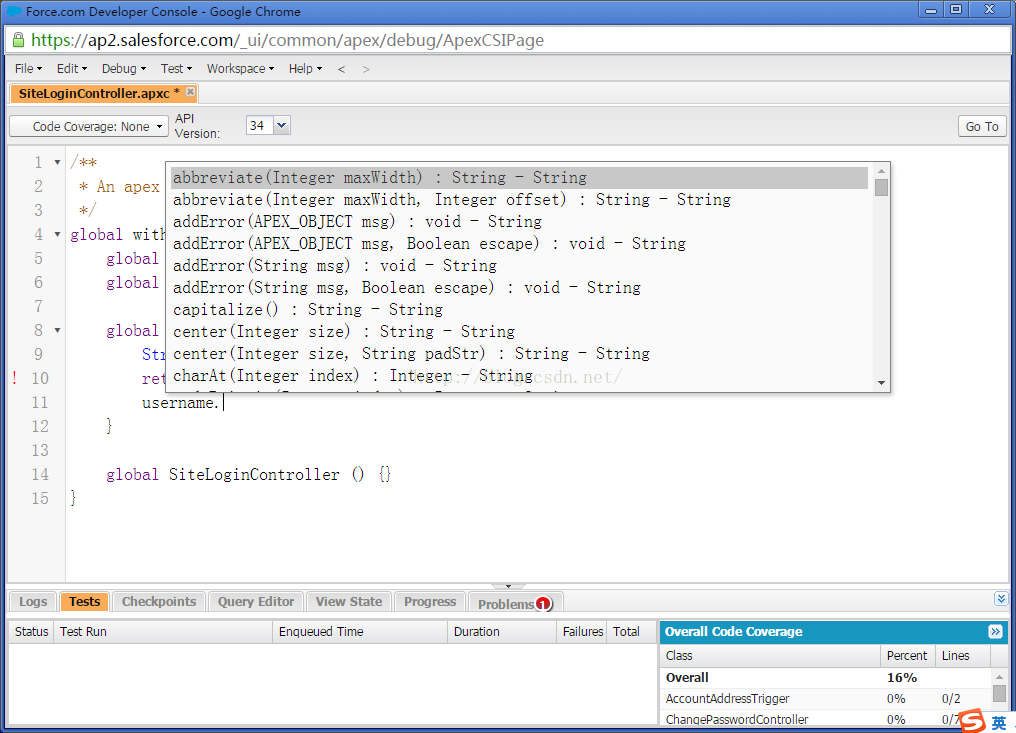Sort by Status column header

coord(31,632)
